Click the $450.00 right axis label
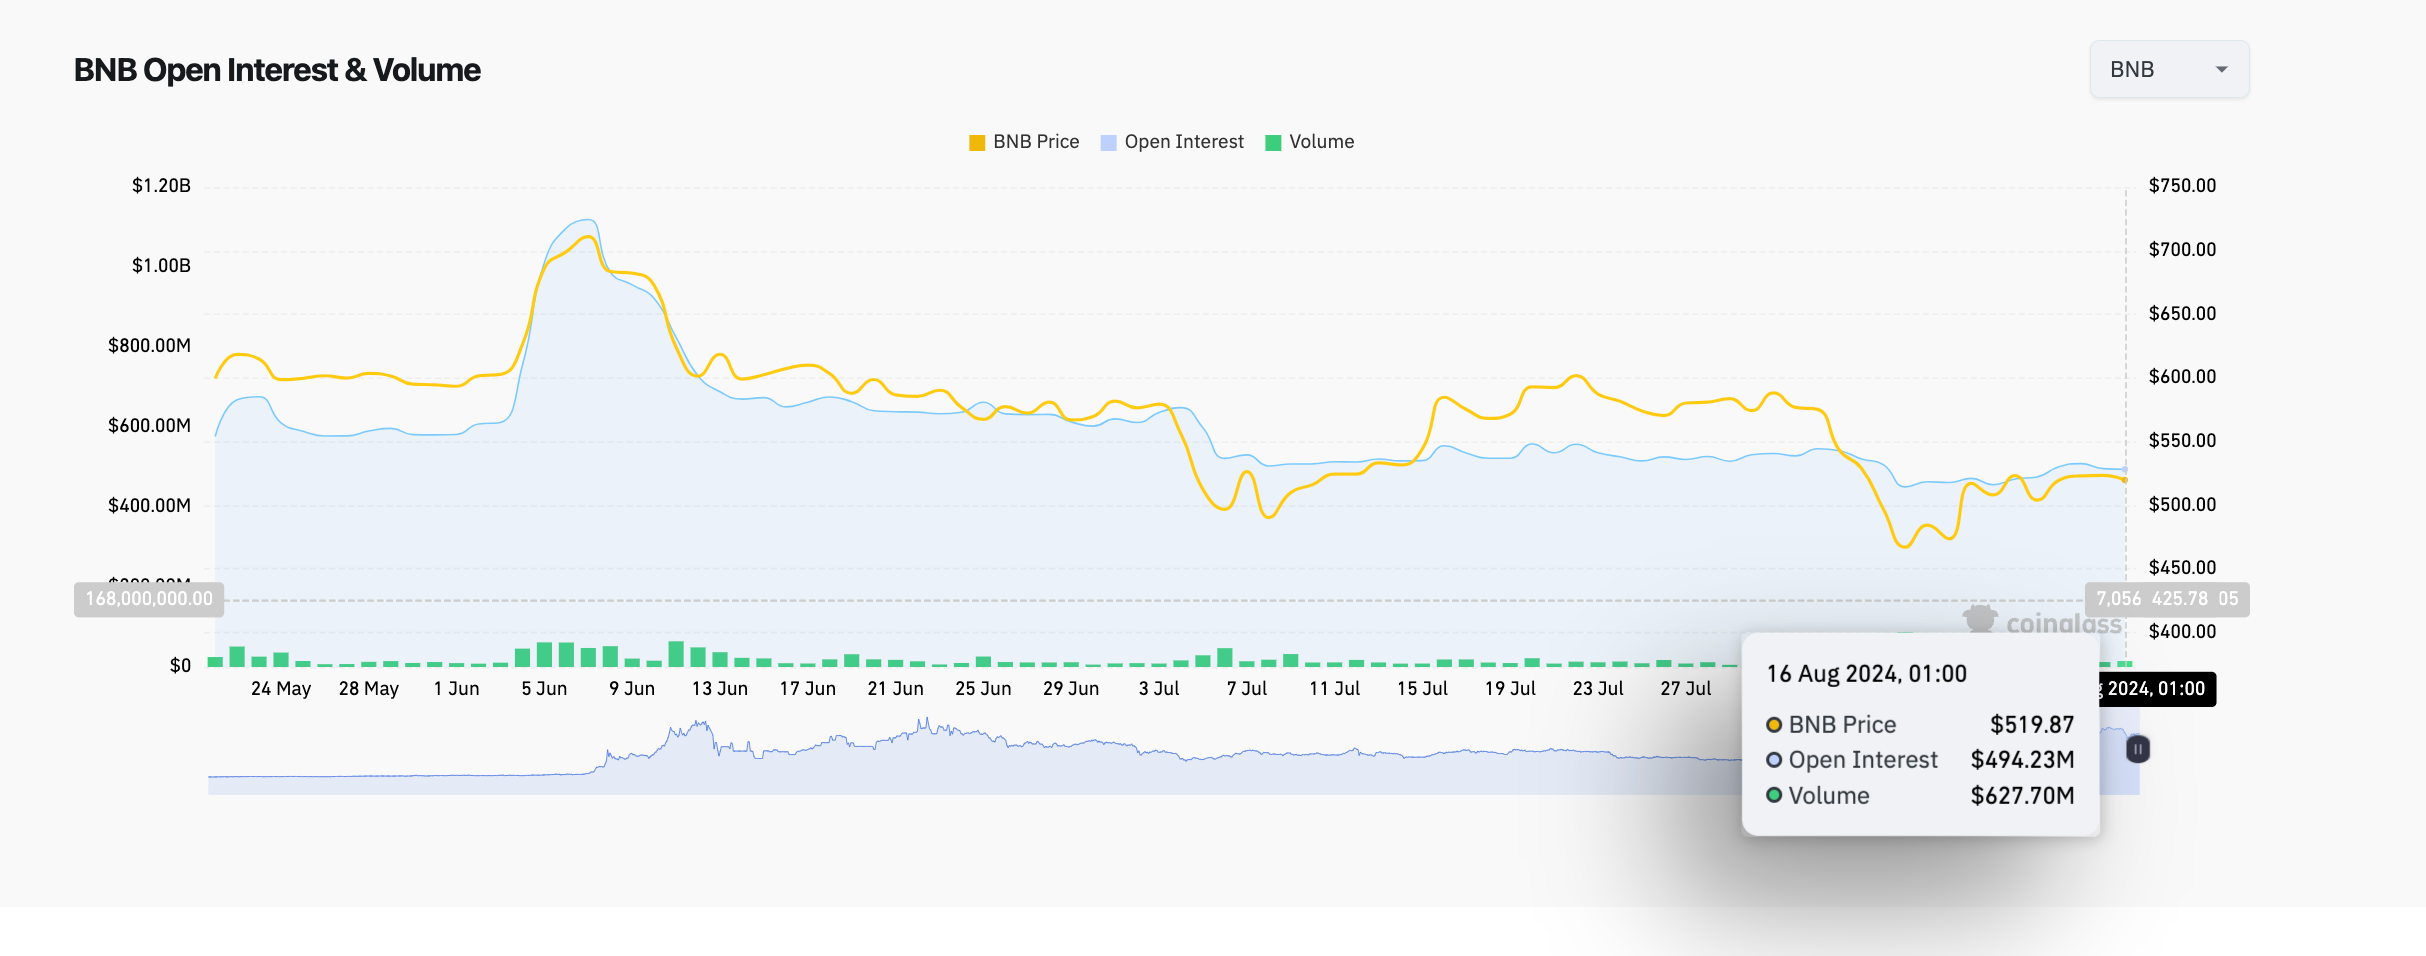This screenshot has height=956, width=2426. (2182, 567)
